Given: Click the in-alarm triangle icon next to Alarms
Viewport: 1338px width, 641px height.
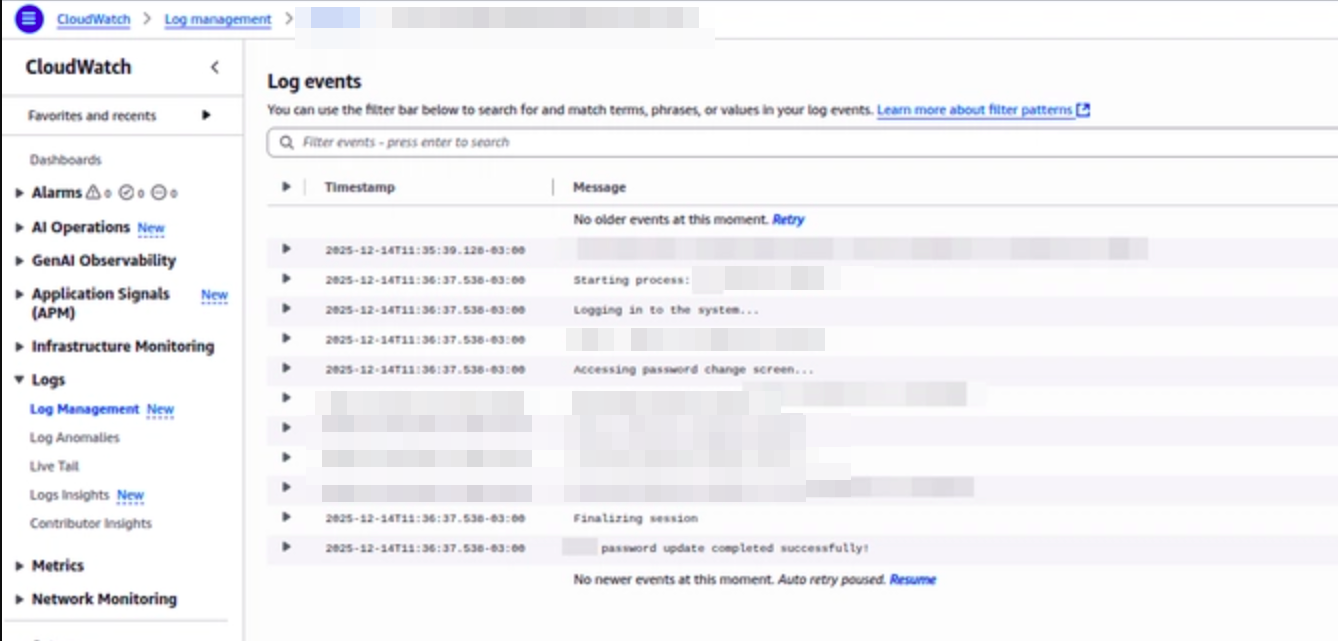Looking at the screenshot, I should 93,192.
